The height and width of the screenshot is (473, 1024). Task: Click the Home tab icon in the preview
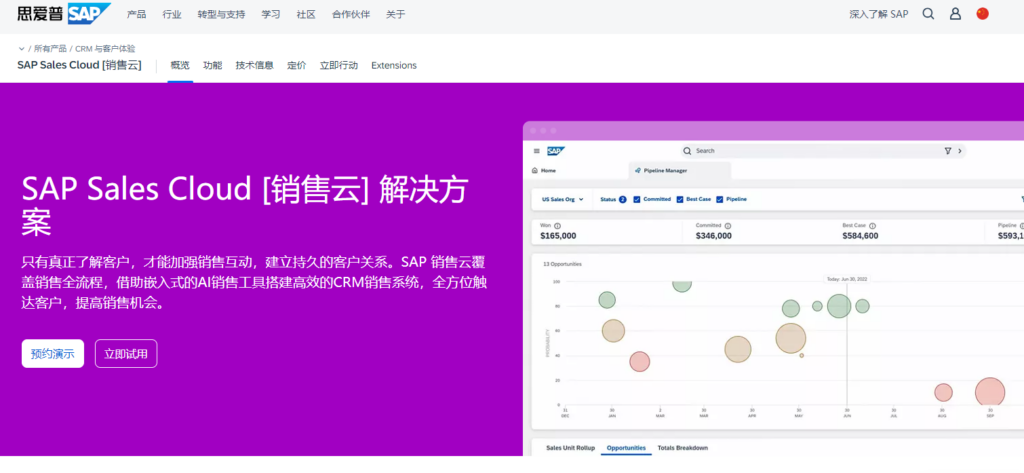[x=535, y=171]
